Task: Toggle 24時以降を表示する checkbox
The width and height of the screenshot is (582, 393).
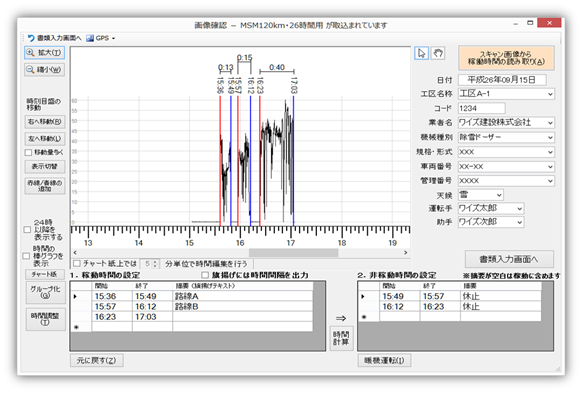Action: tap(27, 230)
